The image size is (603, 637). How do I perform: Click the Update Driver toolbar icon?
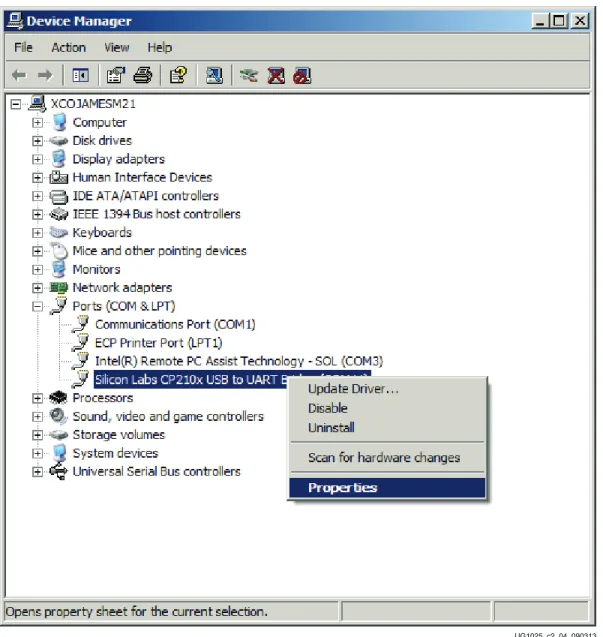tap(249, 75)
